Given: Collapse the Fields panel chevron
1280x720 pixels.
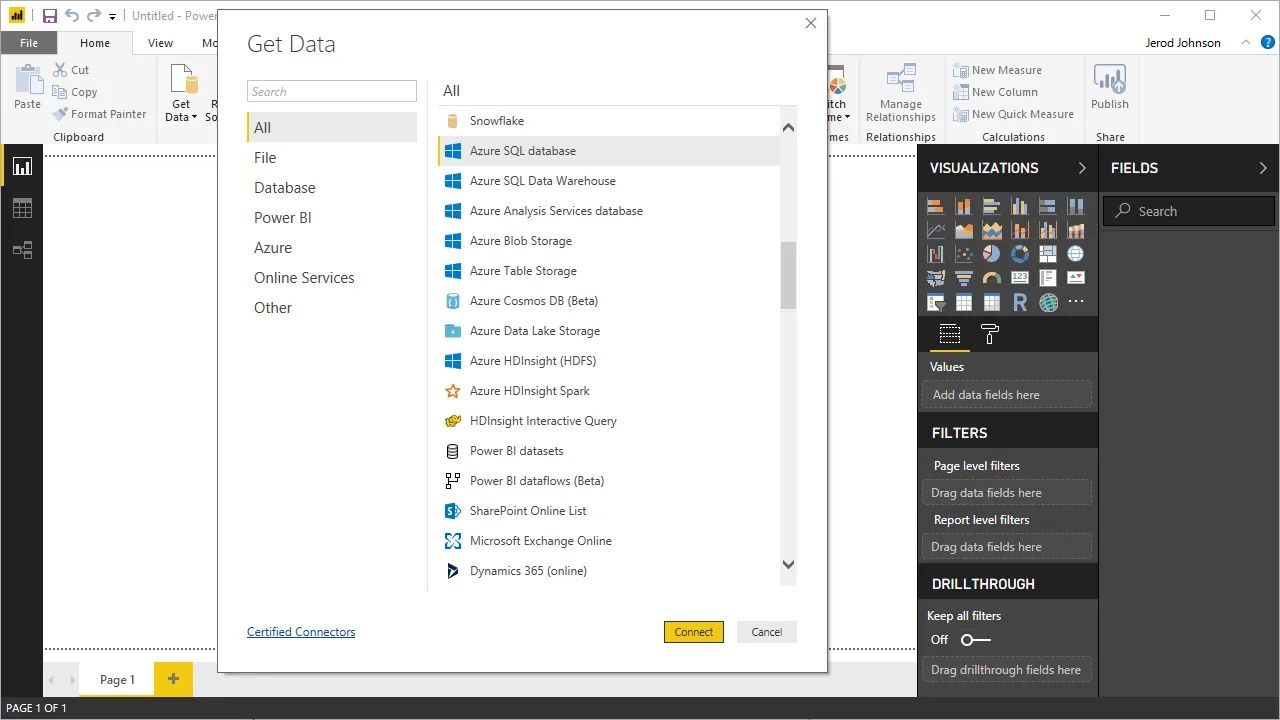Looking at the screenshot, I should [1262, 168].
